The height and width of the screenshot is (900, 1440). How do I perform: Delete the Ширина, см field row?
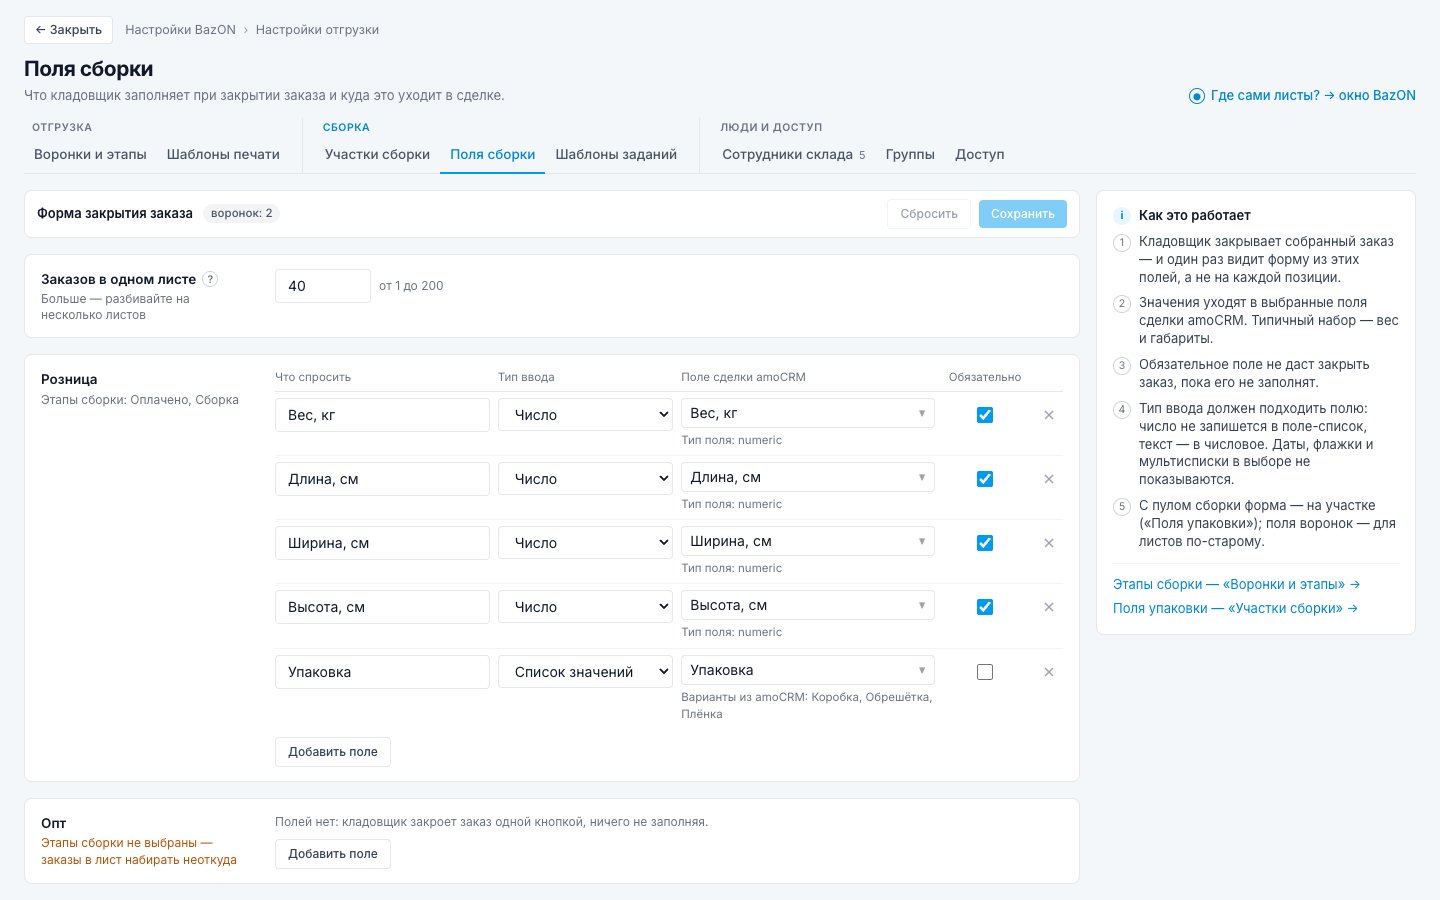click(1049, 543)
